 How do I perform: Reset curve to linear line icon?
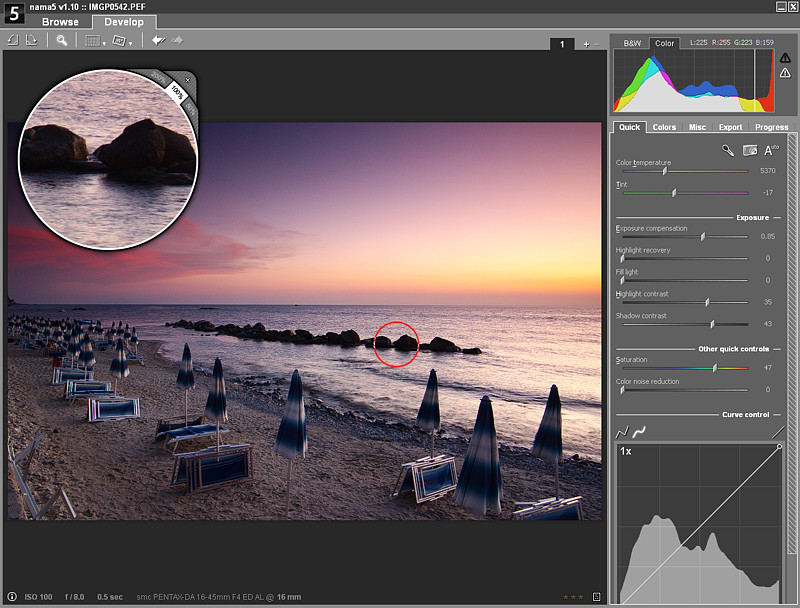coord(777,432)
